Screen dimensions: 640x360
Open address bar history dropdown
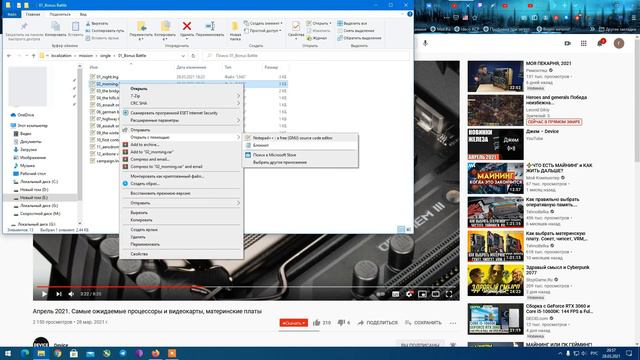[x=183, y=56]
